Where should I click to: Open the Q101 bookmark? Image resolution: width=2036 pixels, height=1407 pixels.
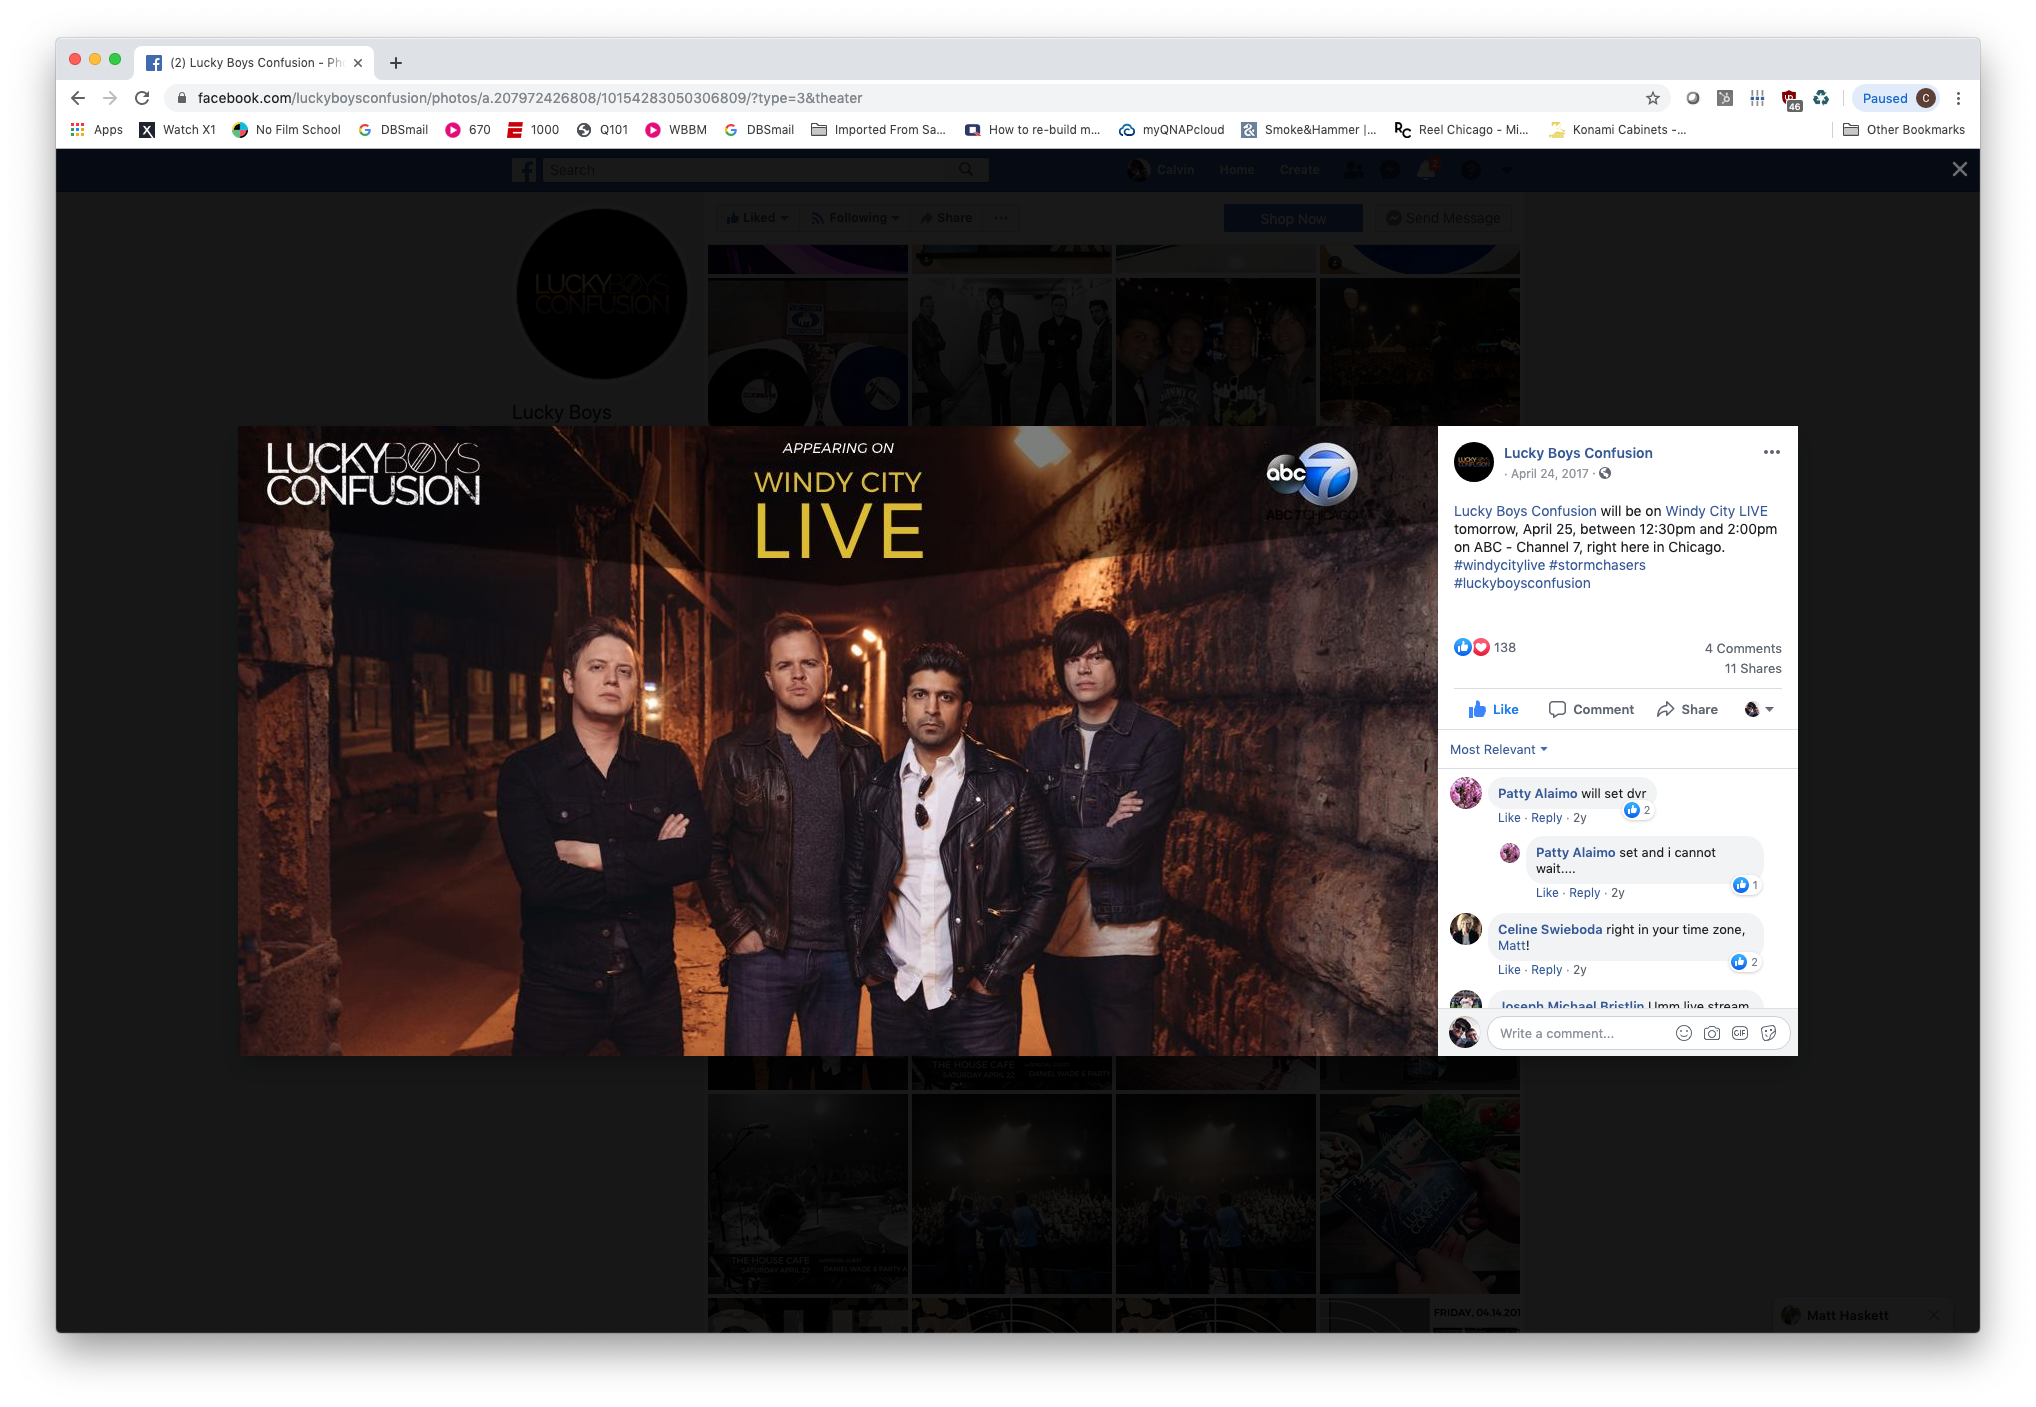click(603, 130)
